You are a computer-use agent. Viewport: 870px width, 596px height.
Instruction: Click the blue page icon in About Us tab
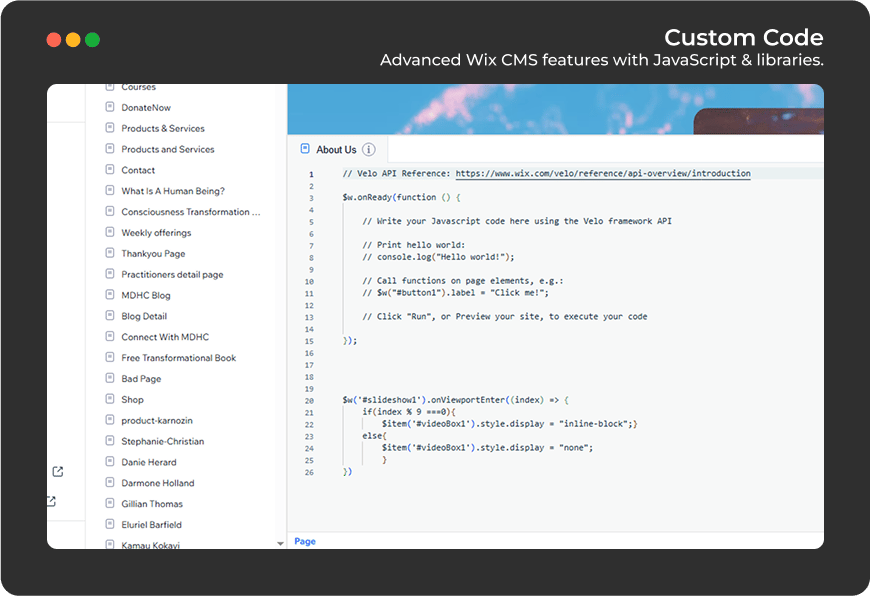pos(305,149)
